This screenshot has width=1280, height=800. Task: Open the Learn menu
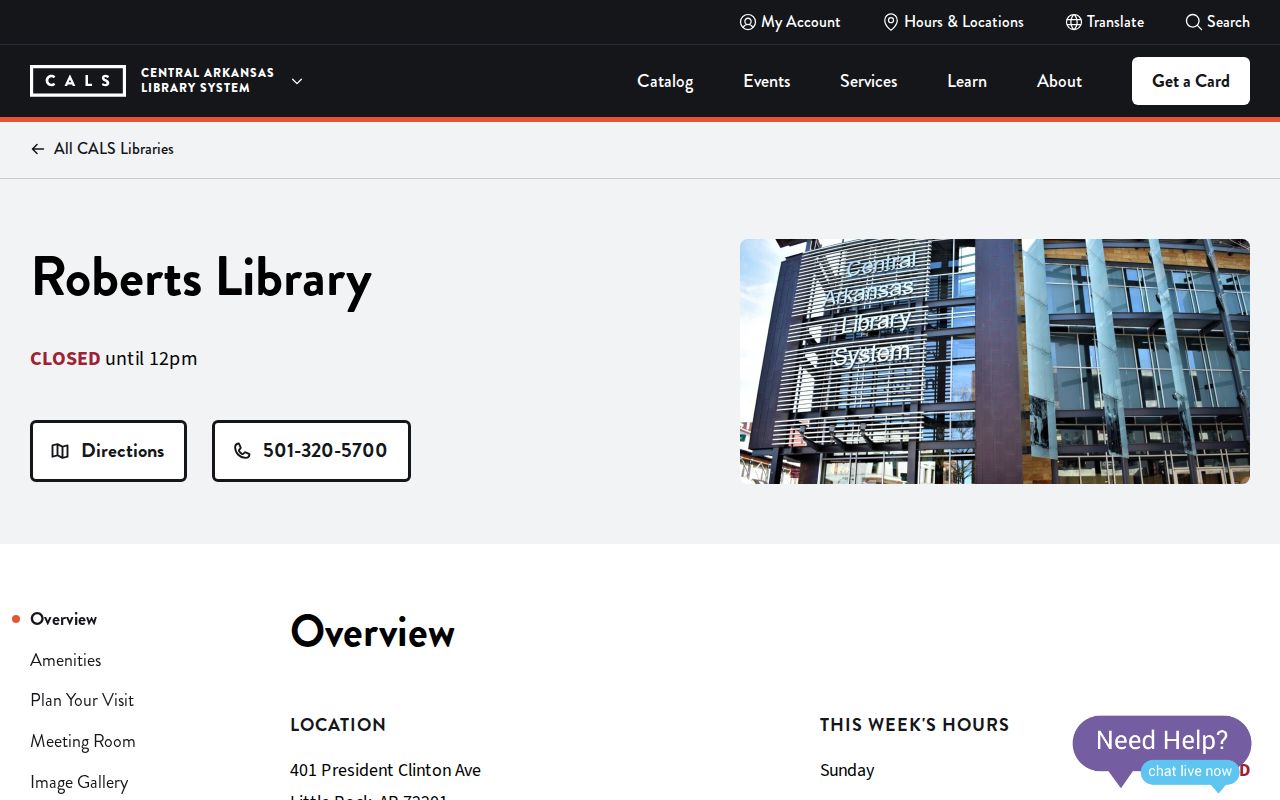click(x=967, y=81)
